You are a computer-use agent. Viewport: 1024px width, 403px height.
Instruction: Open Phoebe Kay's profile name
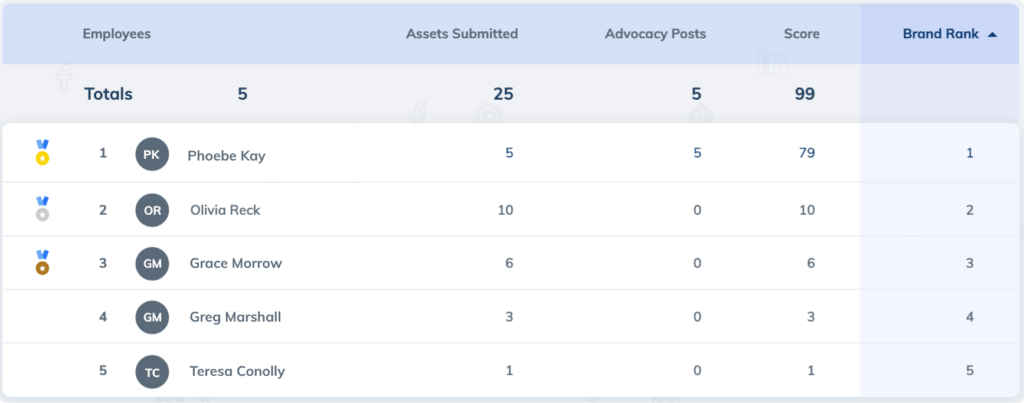(226, 155)
